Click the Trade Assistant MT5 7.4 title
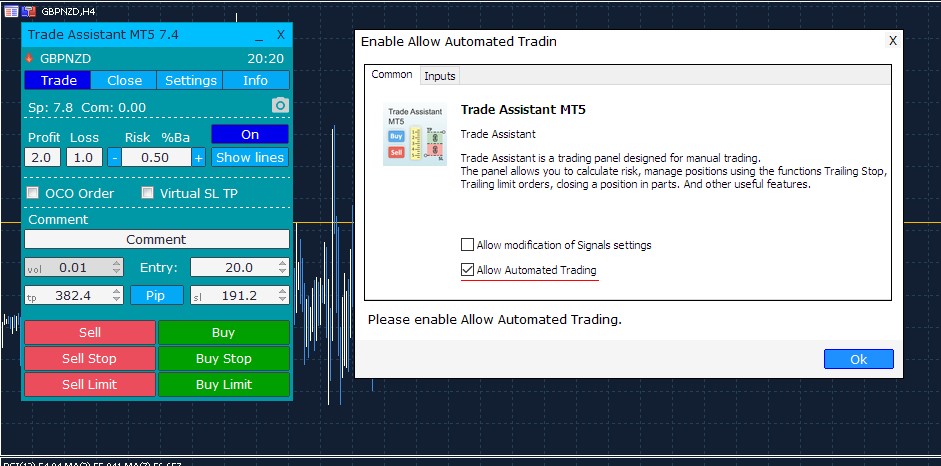 [x=103, y=35]
